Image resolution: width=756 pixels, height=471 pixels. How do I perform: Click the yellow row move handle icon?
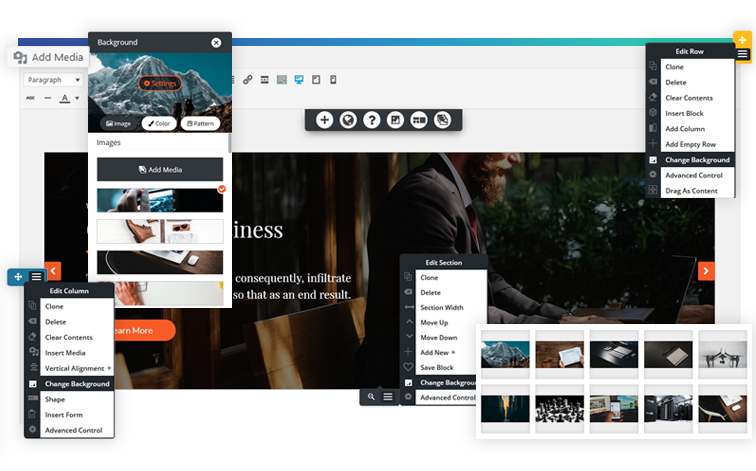tap(742, 40)
